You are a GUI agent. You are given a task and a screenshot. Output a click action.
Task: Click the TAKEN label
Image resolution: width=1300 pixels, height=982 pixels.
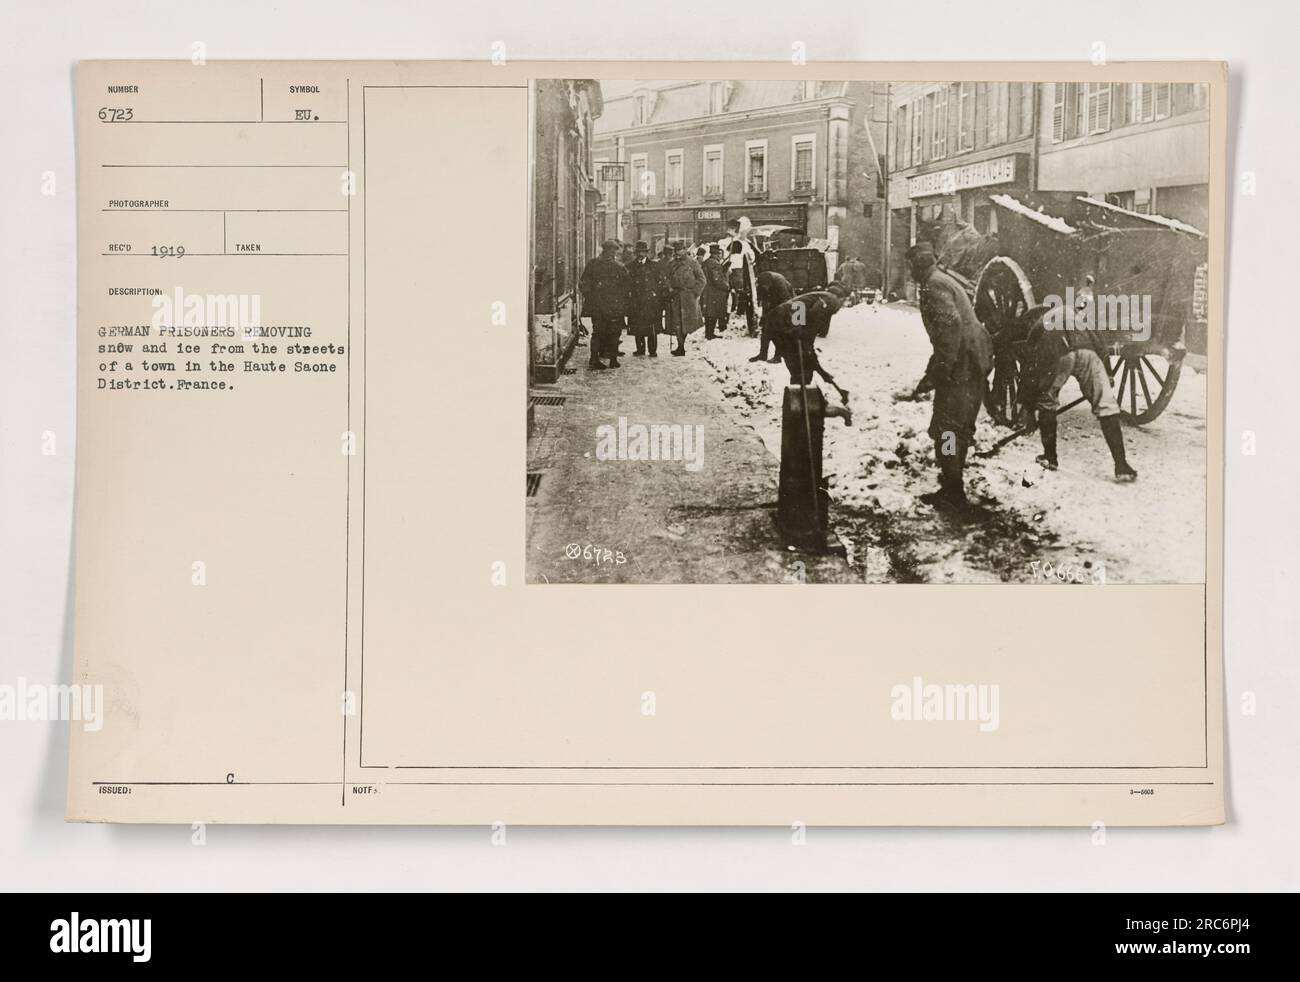coord(247,247)
